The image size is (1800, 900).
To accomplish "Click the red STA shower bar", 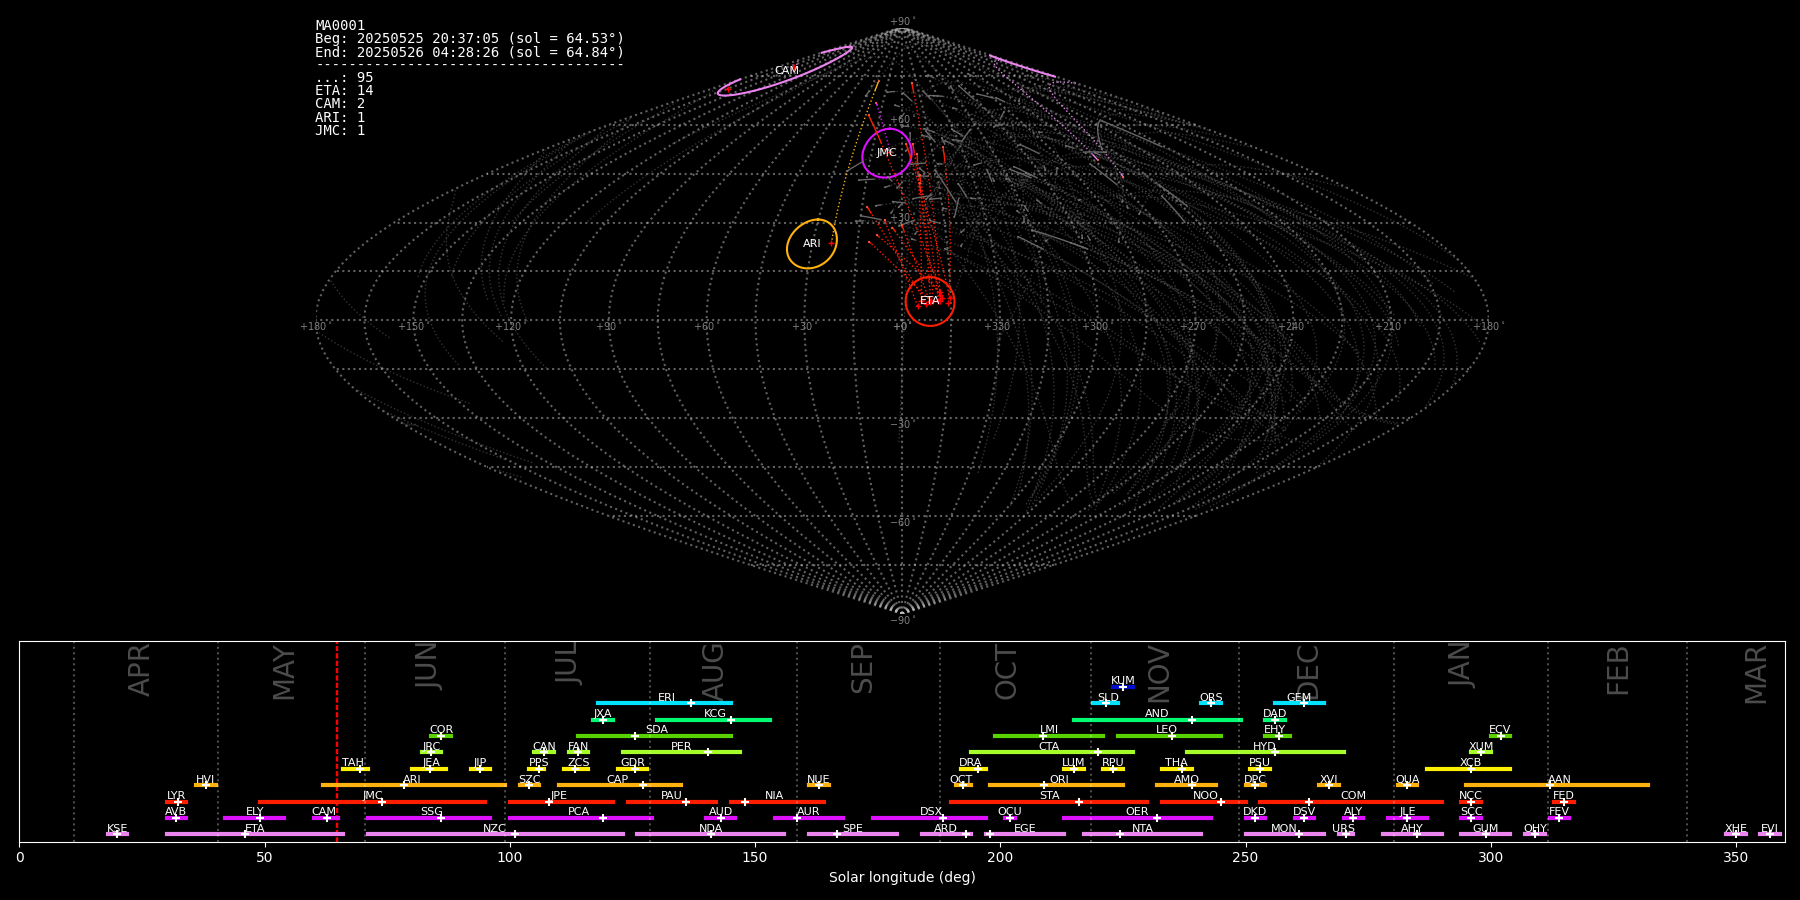I will coord(1049,801).
